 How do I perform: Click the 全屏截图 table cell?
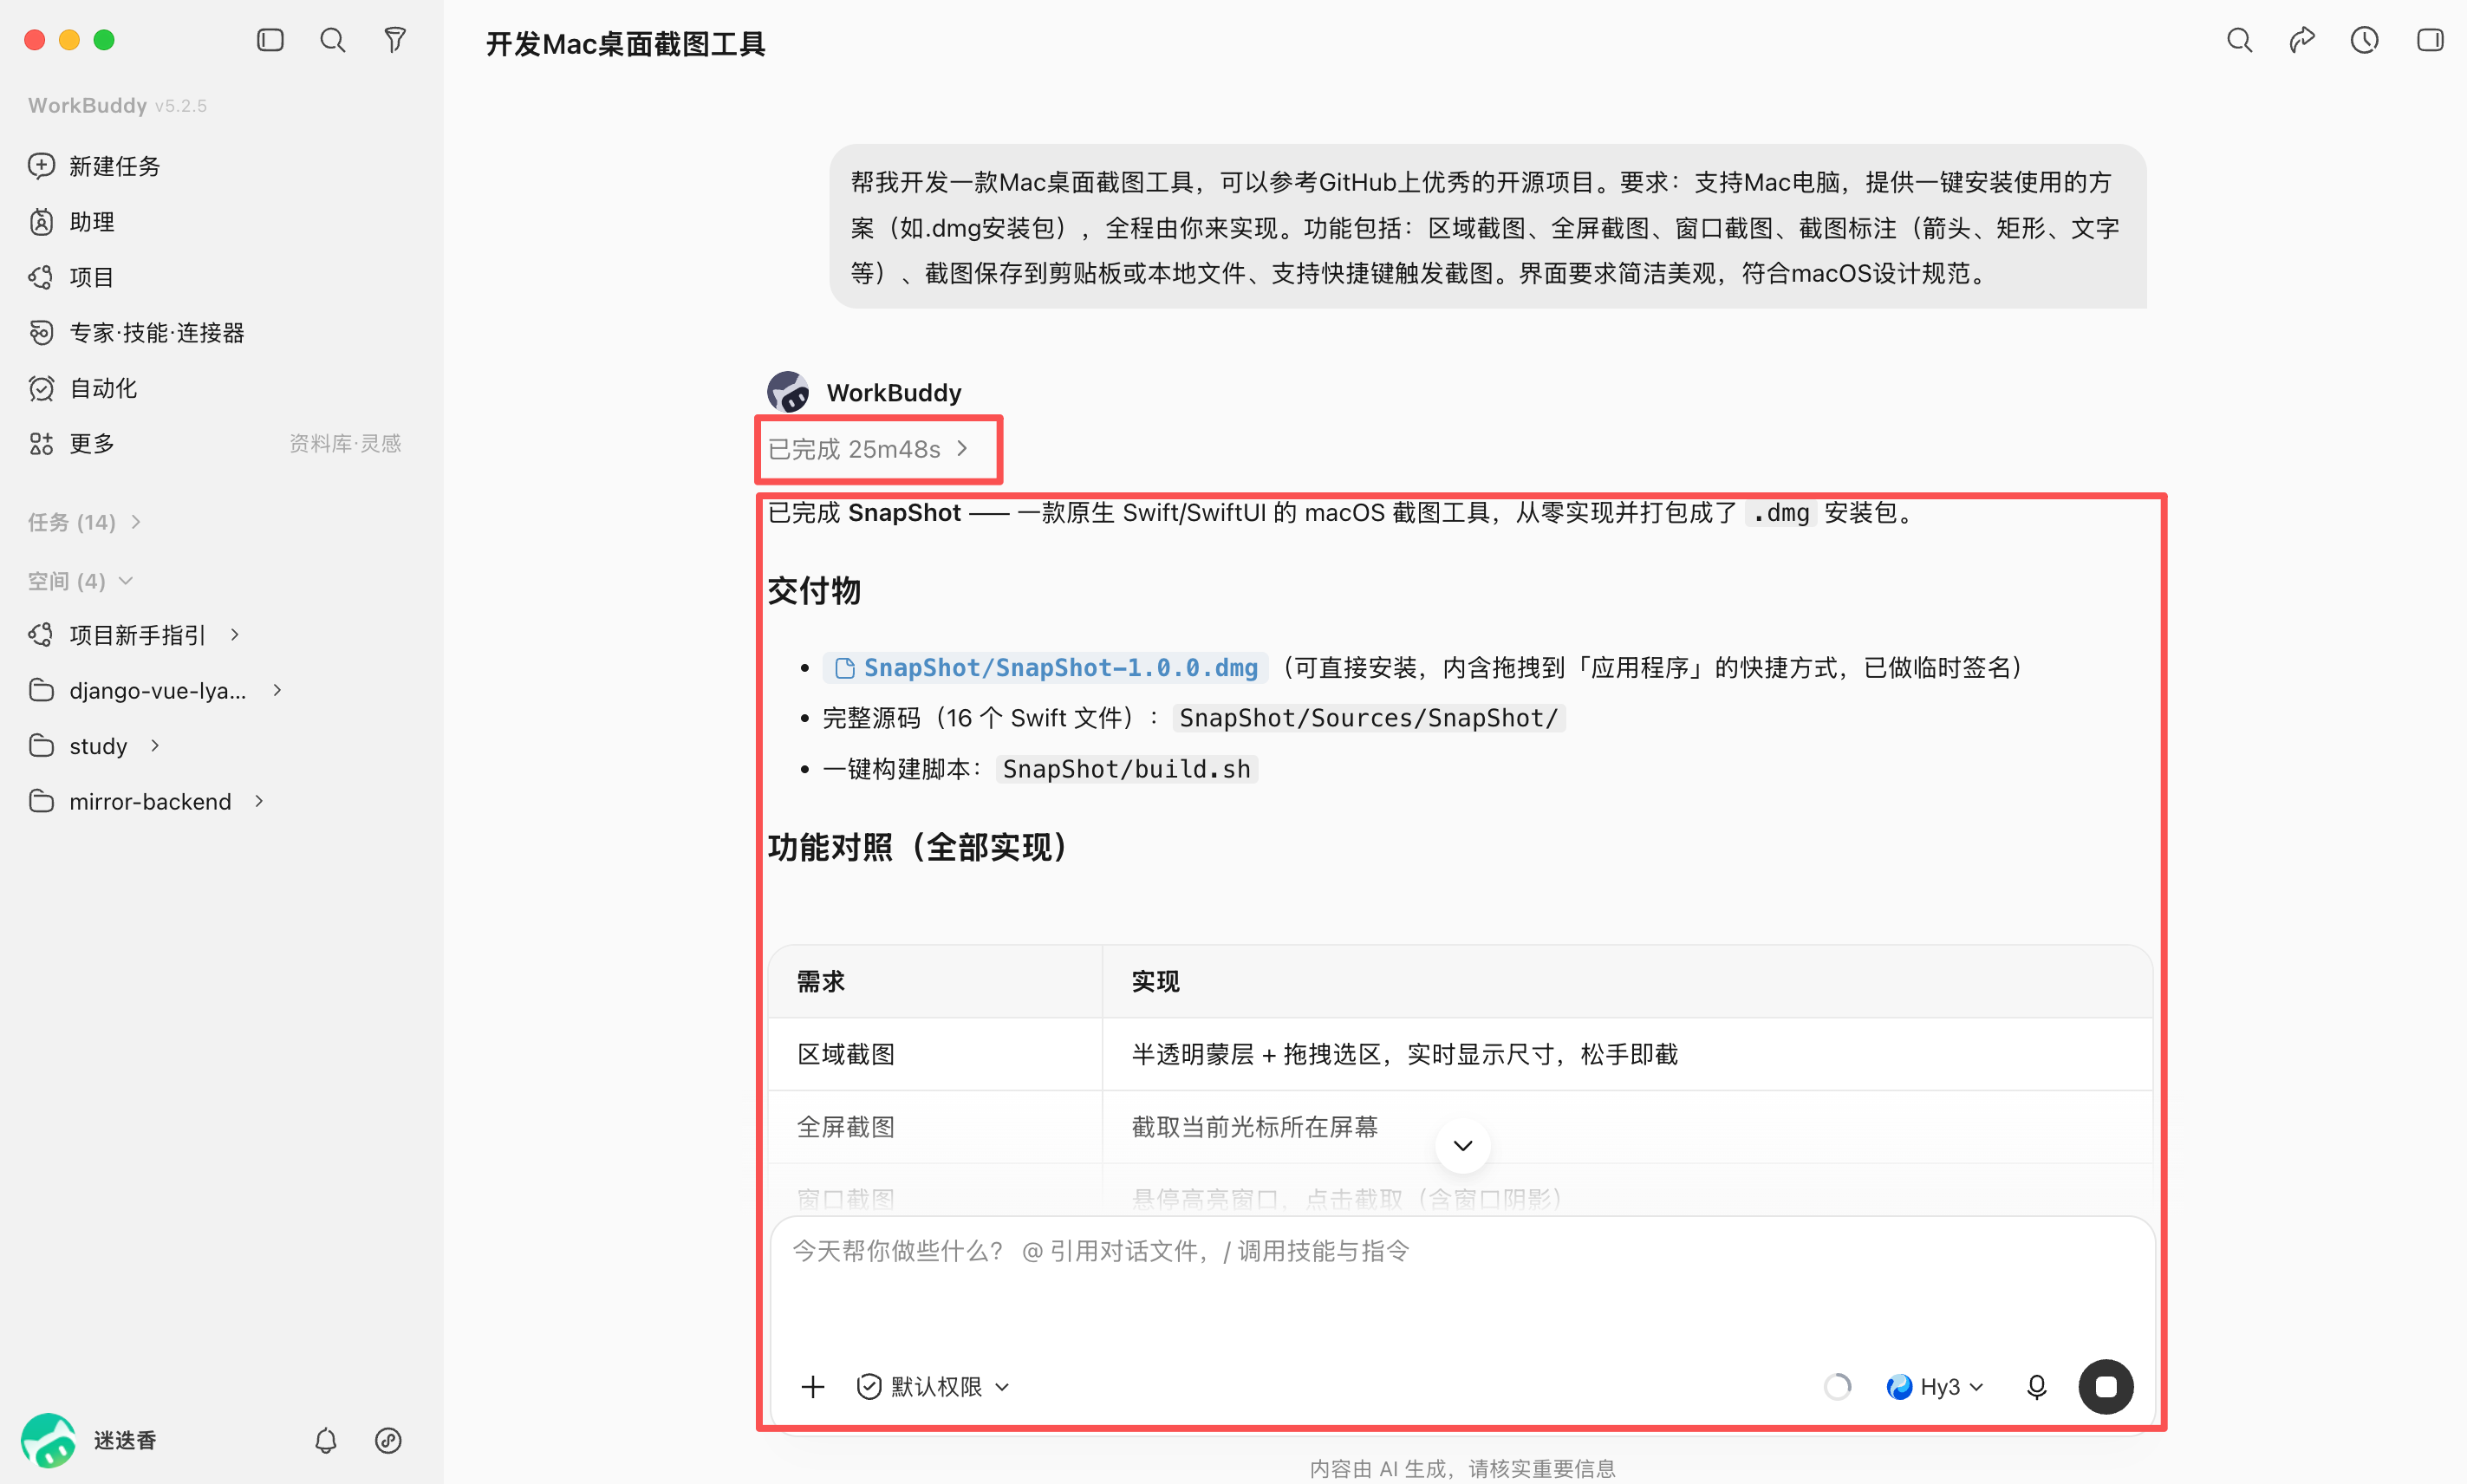click(935, 1127)
